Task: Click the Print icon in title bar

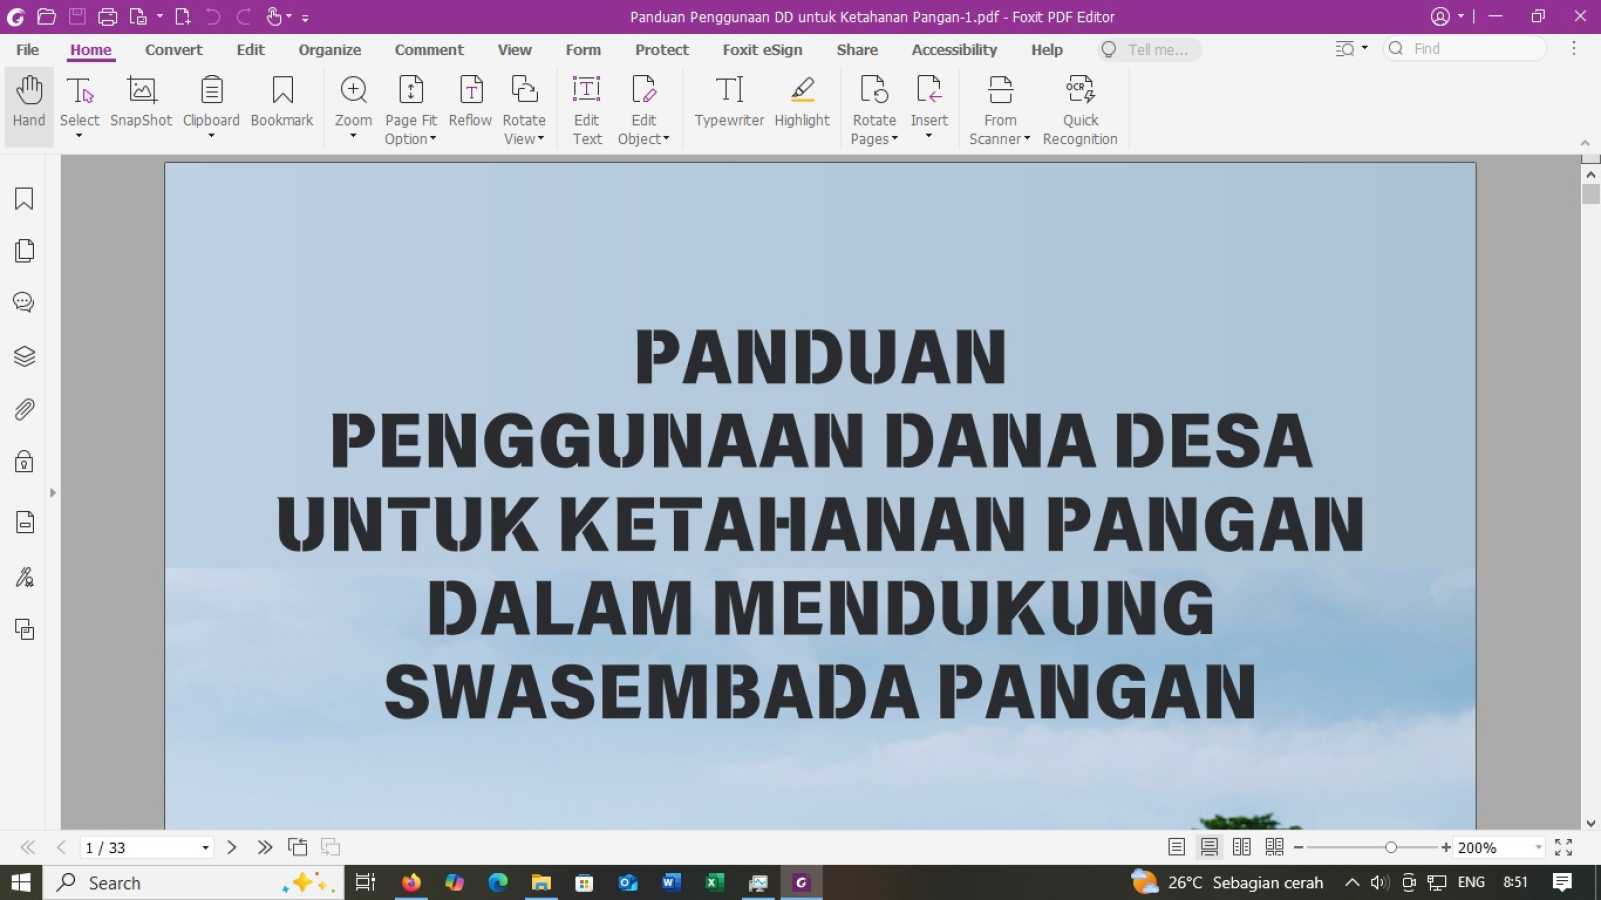Action: coord(108,16)
